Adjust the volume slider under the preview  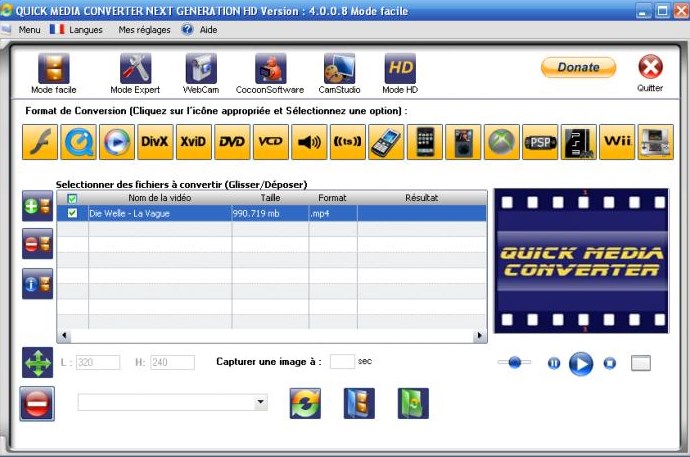coord(514,362)
